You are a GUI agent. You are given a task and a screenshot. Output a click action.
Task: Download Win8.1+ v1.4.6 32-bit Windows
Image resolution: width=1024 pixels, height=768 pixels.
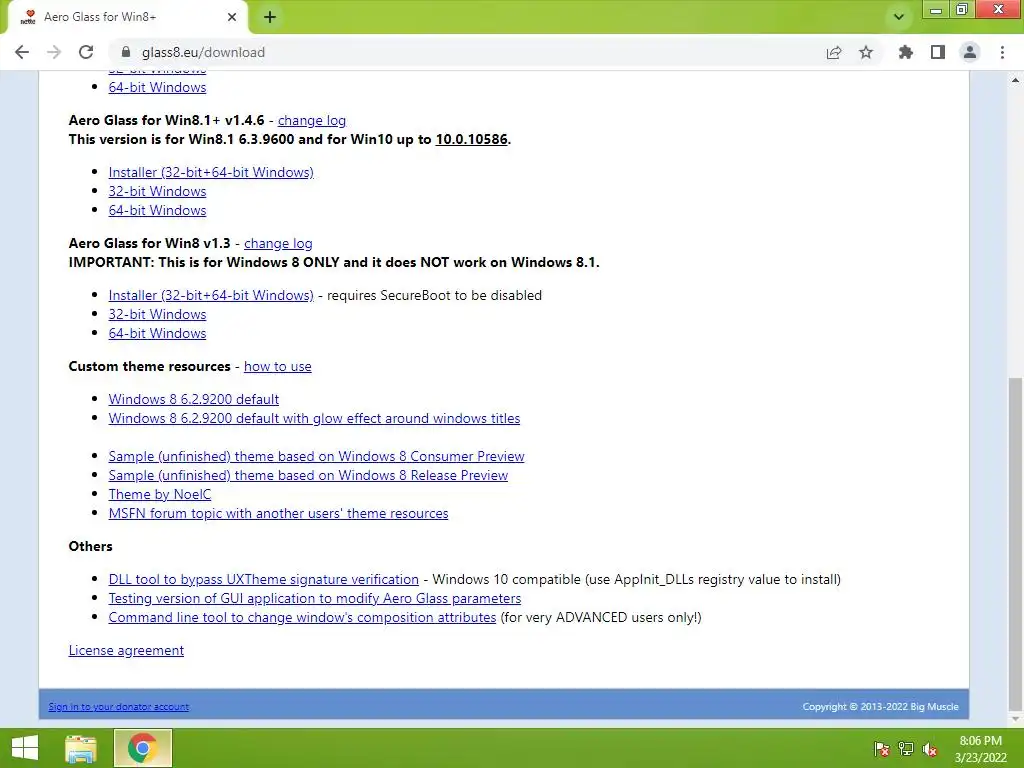pyautogui.click(x=157, y=191)
